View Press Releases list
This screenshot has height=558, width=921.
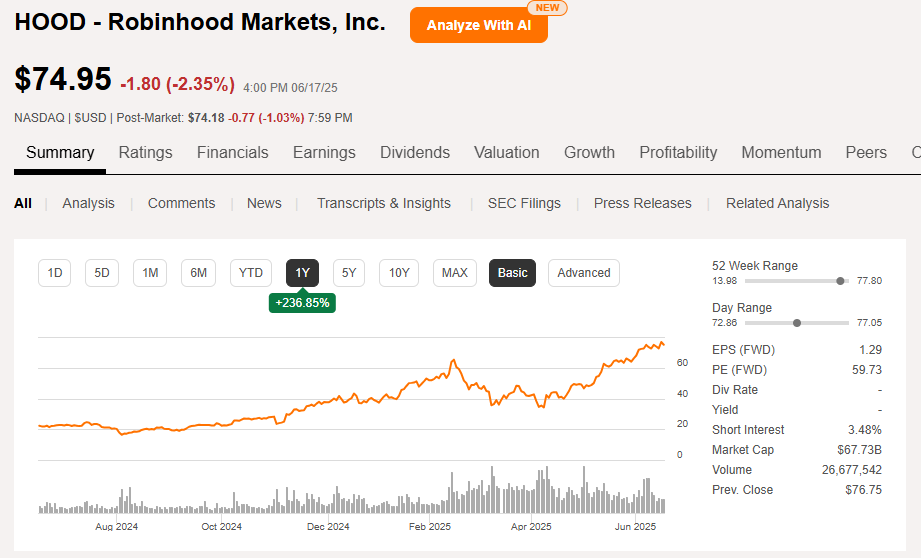point(642,203)
